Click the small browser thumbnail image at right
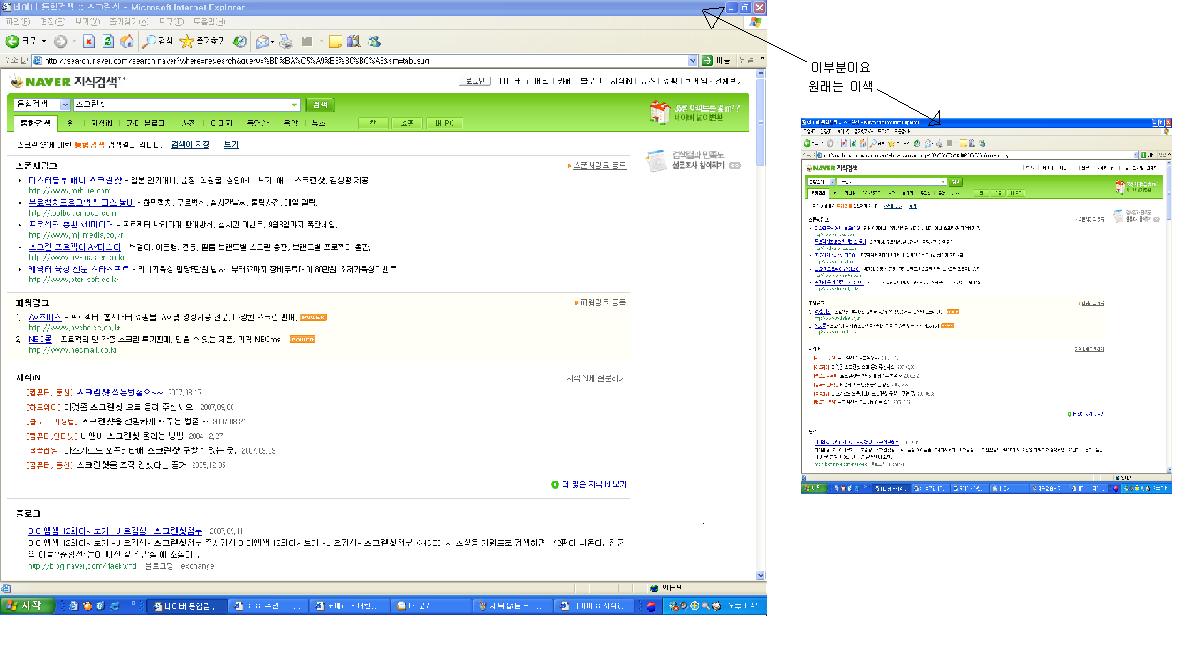 pyautogui.click(x=986, y=305)
